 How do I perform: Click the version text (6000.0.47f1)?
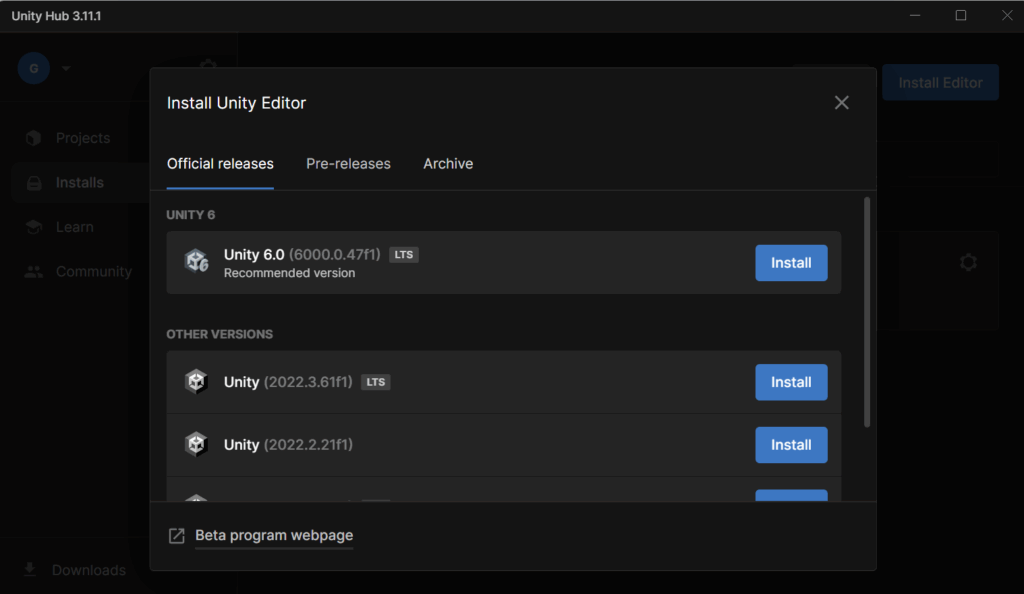[334, 255]
